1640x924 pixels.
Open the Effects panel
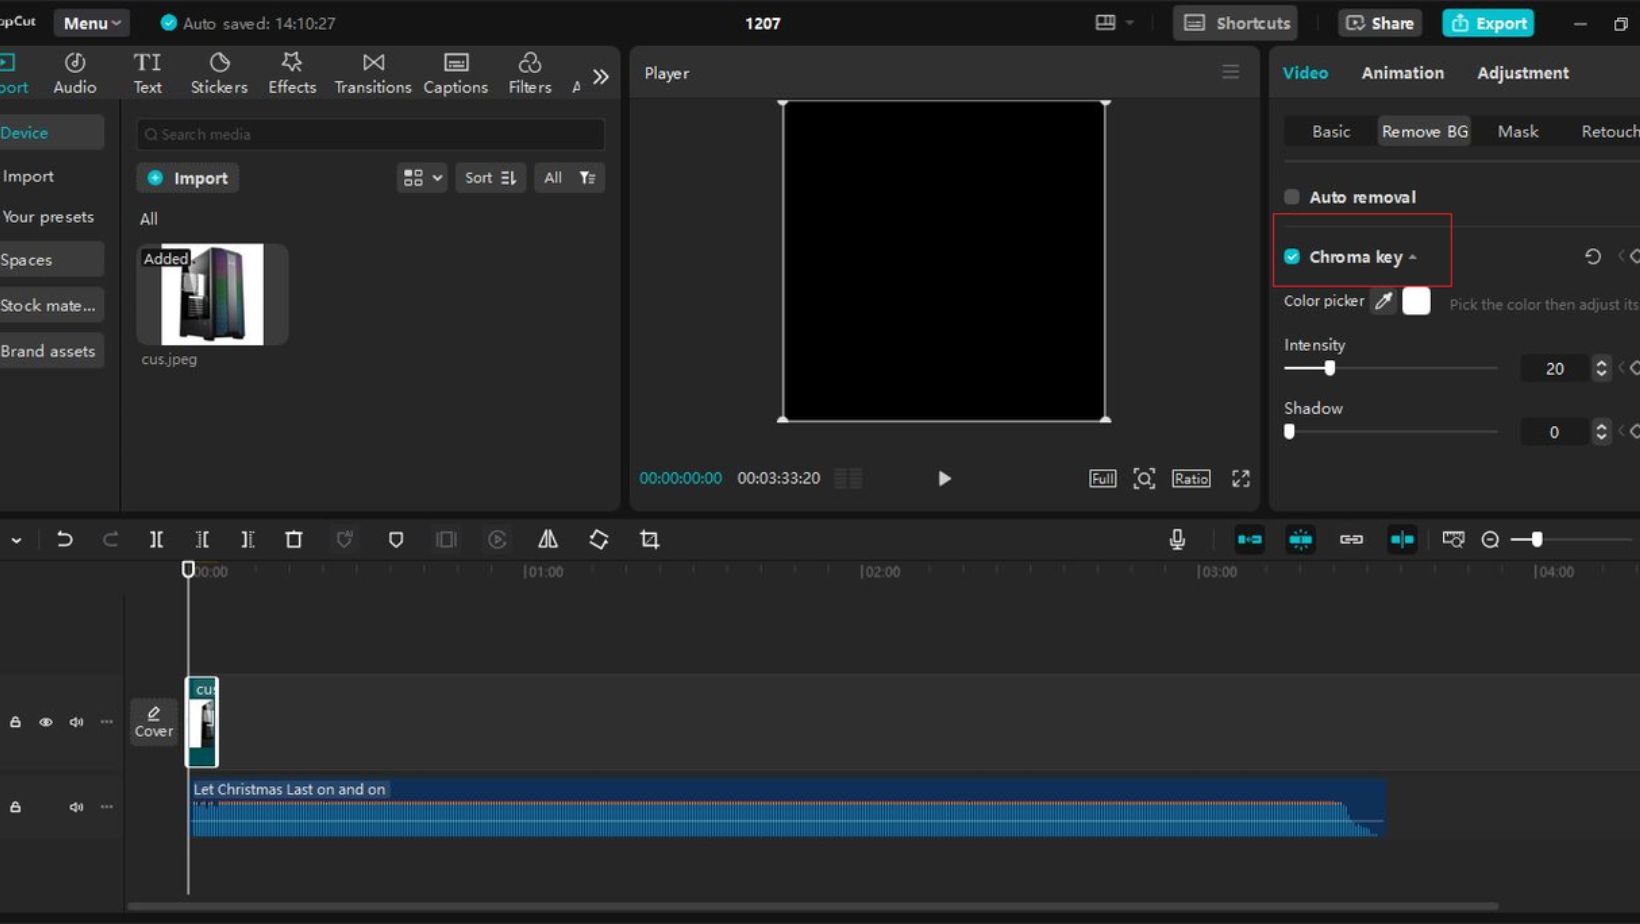292,73
